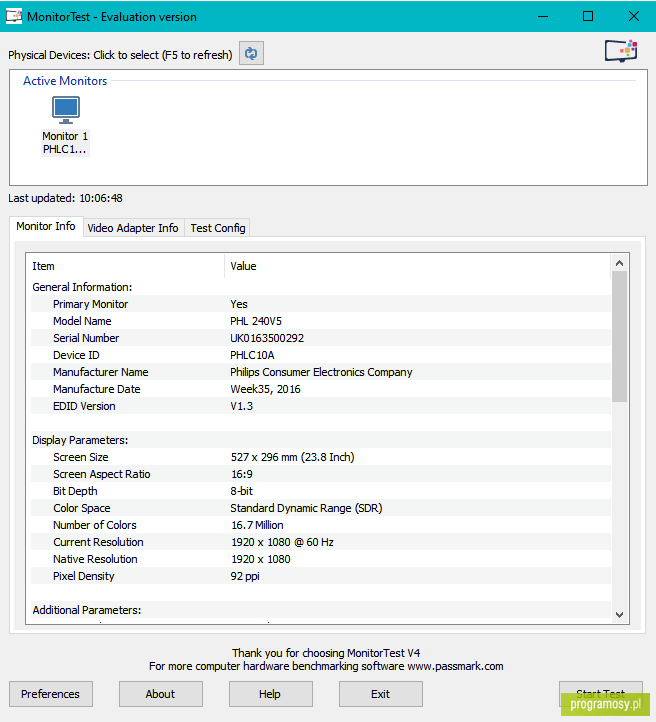Minimize the MonitorTest window
The height and width of the screenshot is (722, 656).
pyautogui.click(x=543, y=17)
